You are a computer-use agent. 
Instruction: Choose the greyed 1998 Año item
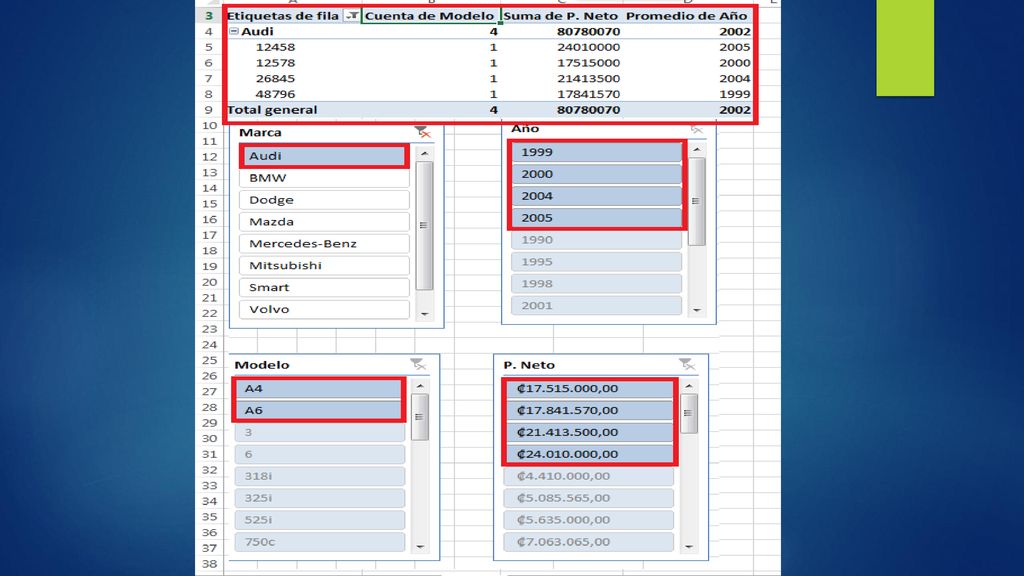tap(597, 283)
